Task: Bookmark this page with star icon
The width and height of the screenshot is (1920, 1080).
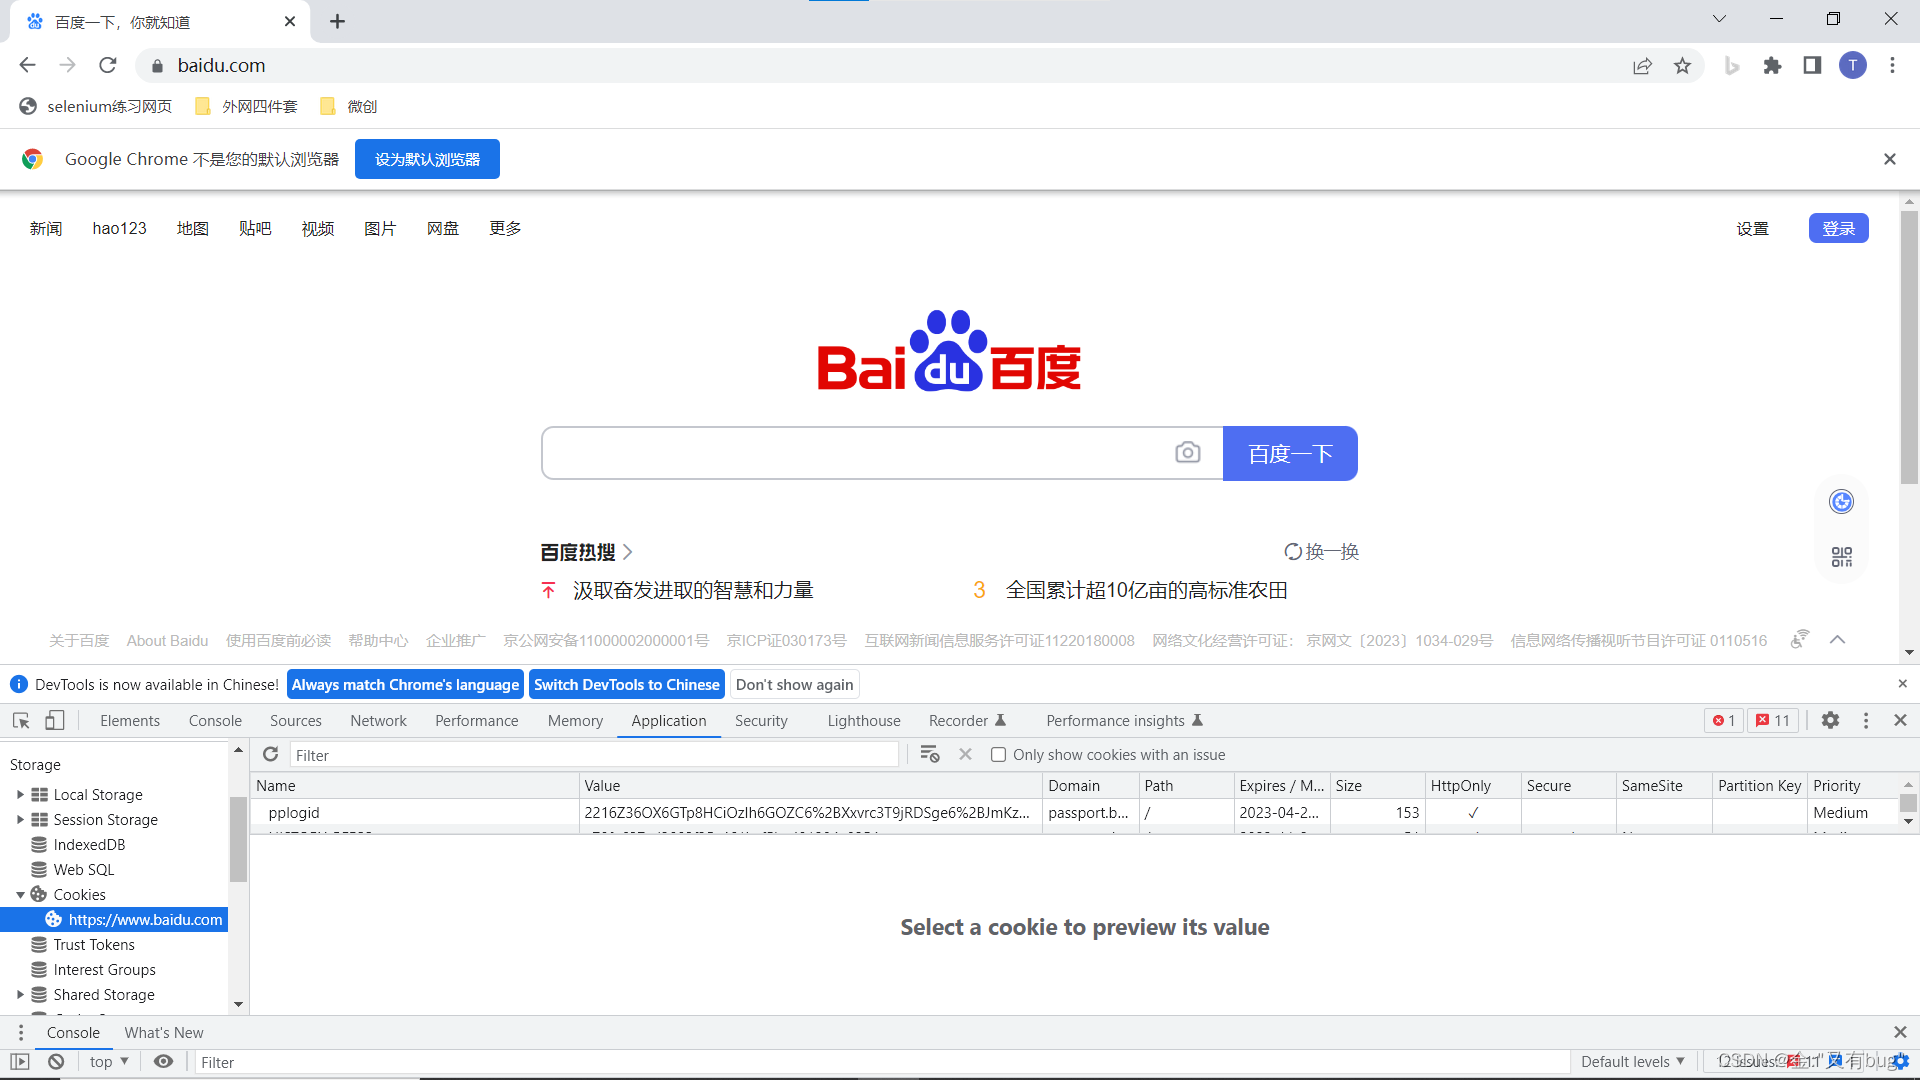Action: [1682, 66]
